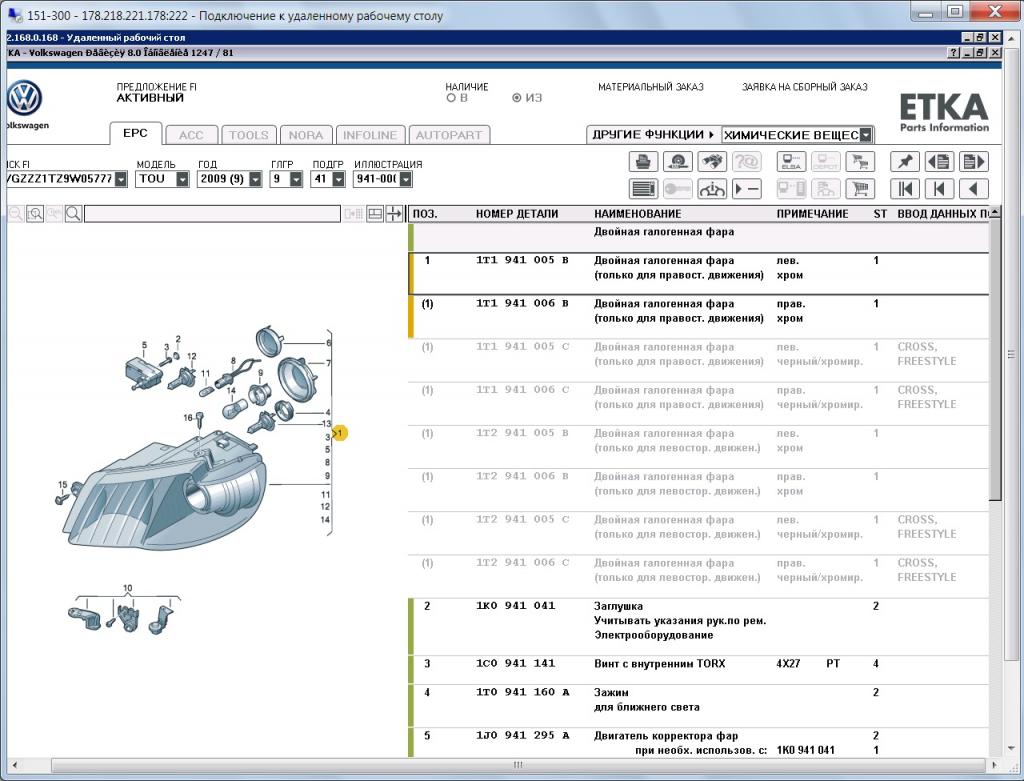Select the НАЛИЧИЕ 'ИЗ' radio button
This screenshot has width=1024, height=781.
[x=517, y=98]
